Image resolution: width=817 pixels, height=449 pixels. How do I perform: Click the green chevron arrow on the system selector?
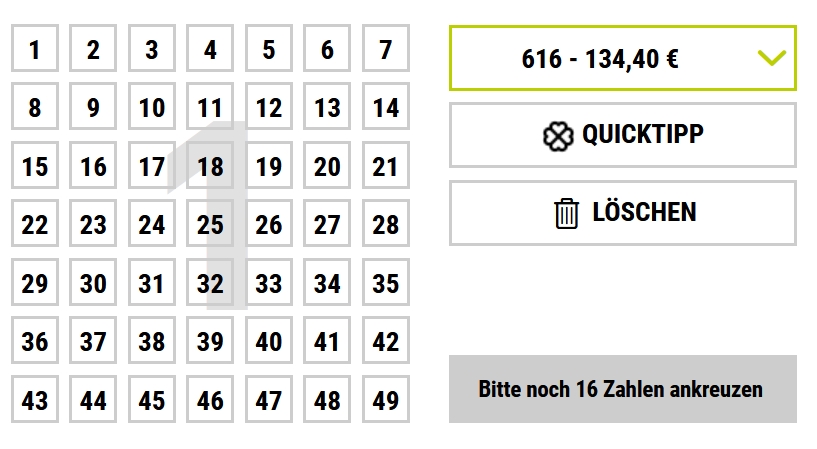pyautogui.click(x=772, y=57)
